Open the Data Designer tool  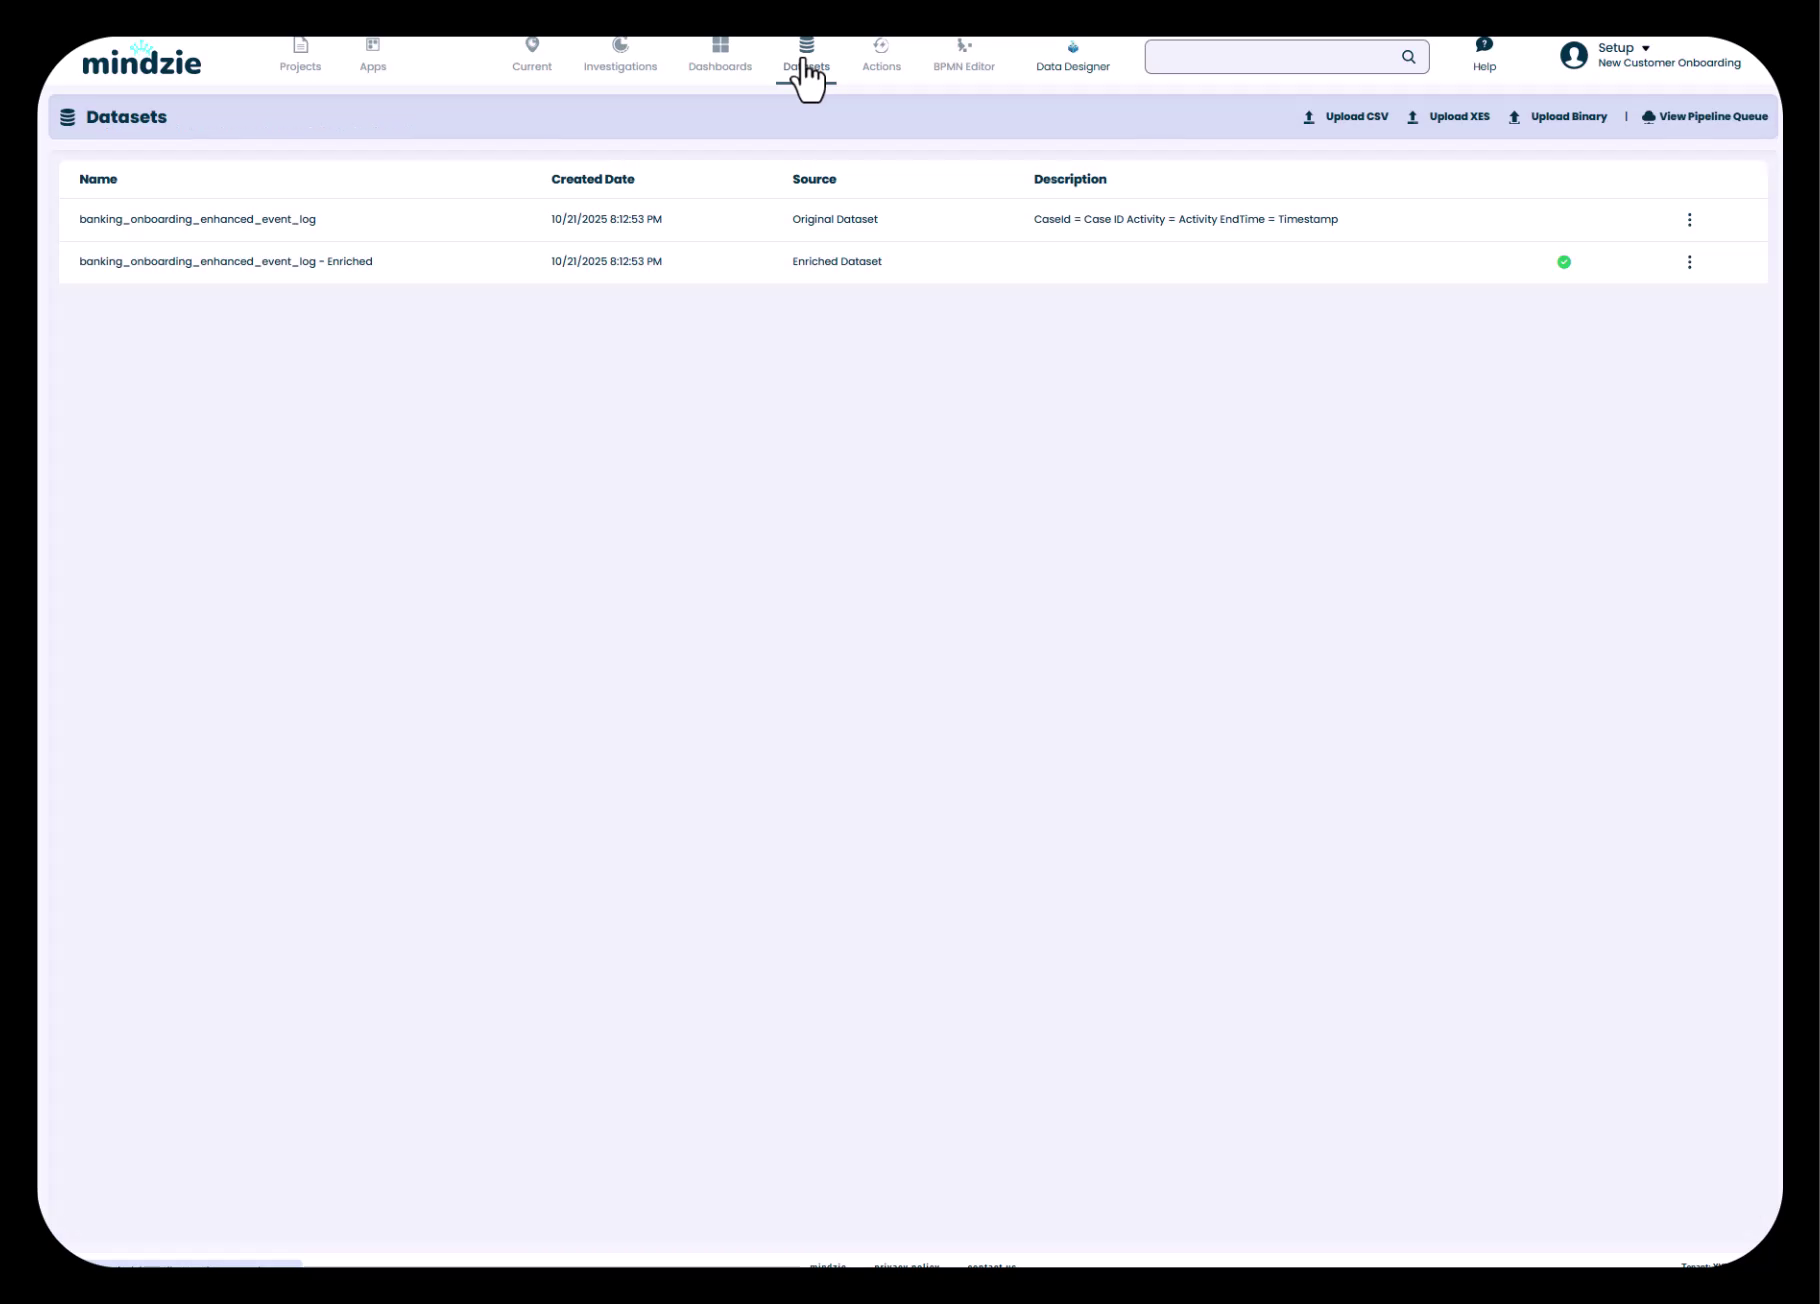[1072, 55]
